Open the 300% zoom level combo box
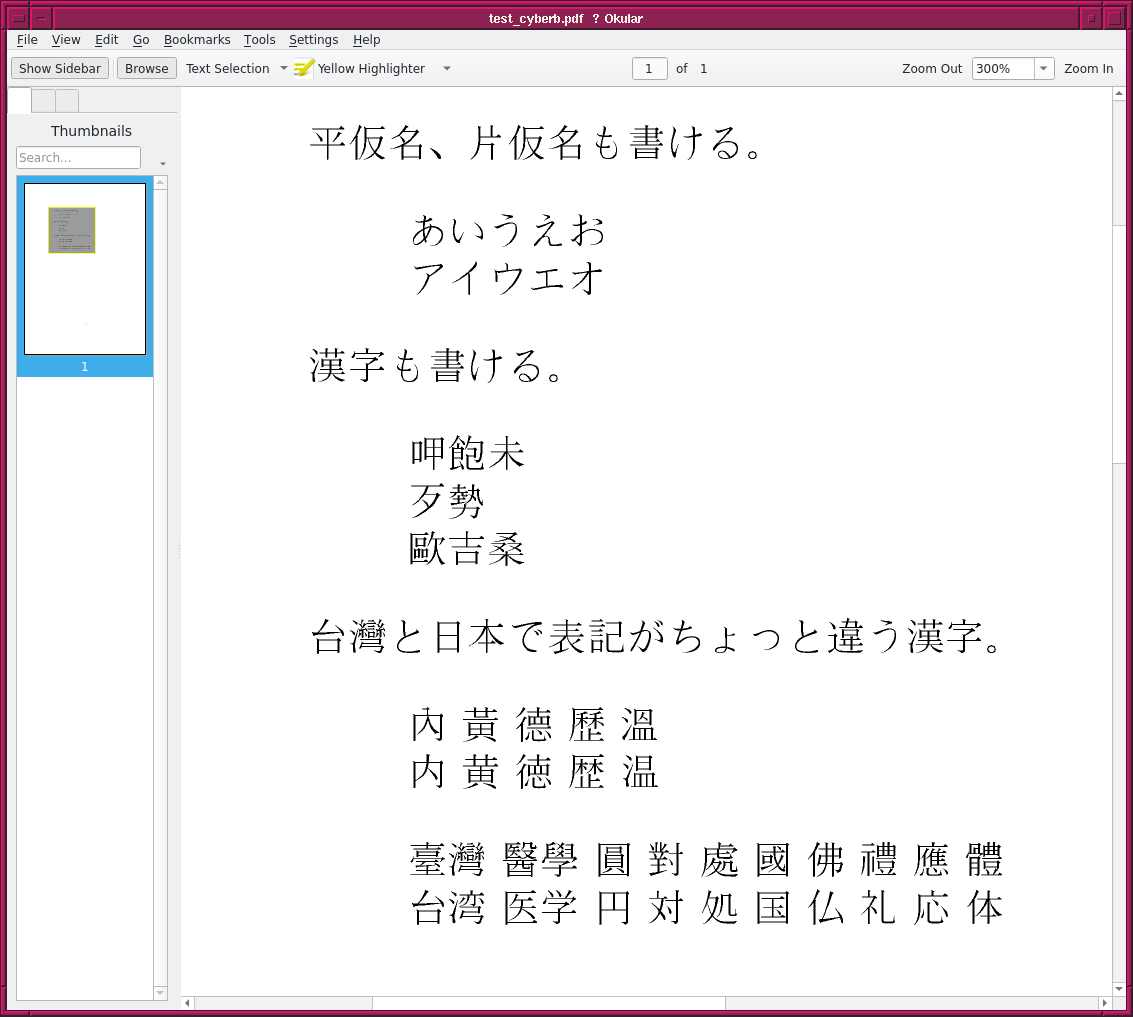The image size is (1133, 1017). point(1012,68)
